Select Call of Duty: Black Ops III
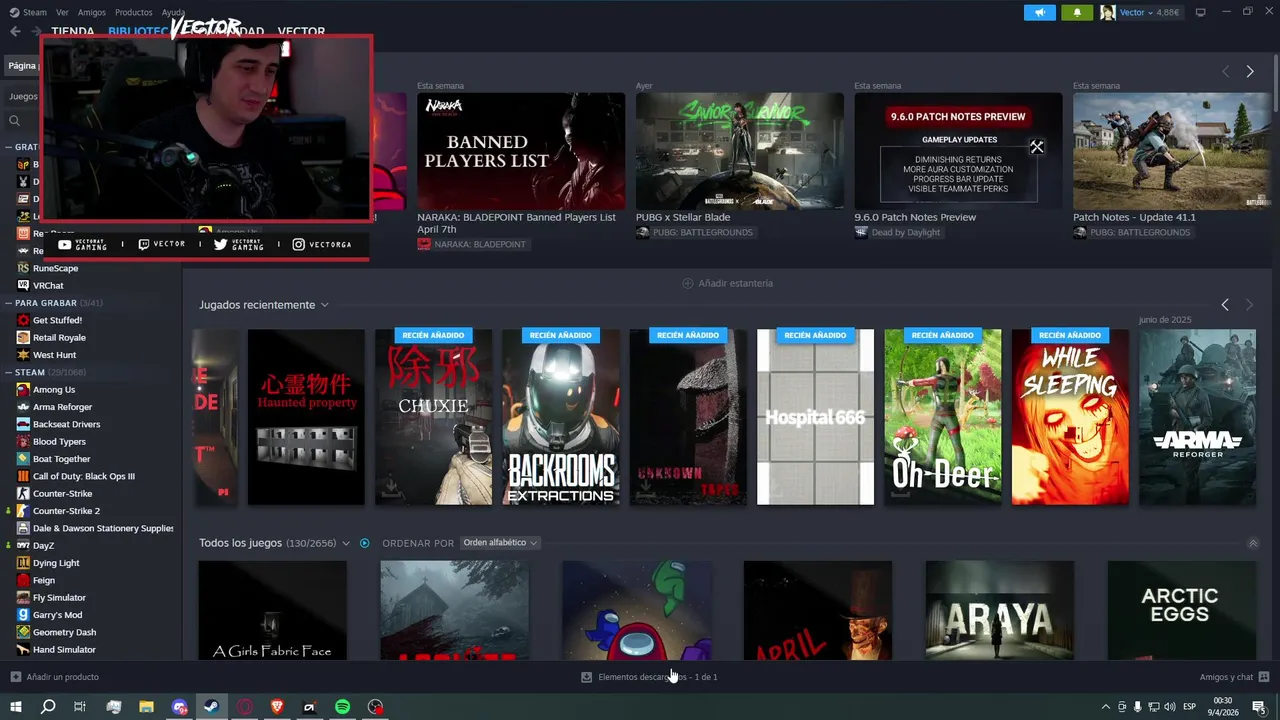Screen dimensions: 1280x720 coord(83,476)
